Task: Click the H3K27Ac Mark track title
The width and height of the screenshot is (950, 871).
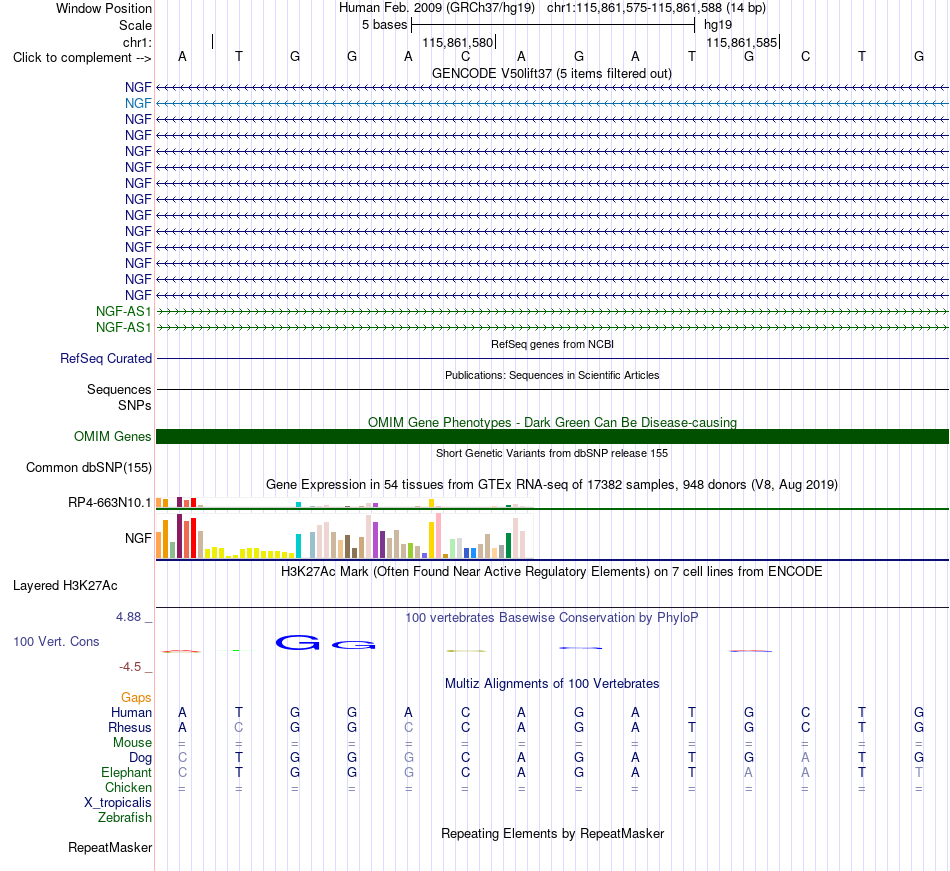Action: coord(552,572)
